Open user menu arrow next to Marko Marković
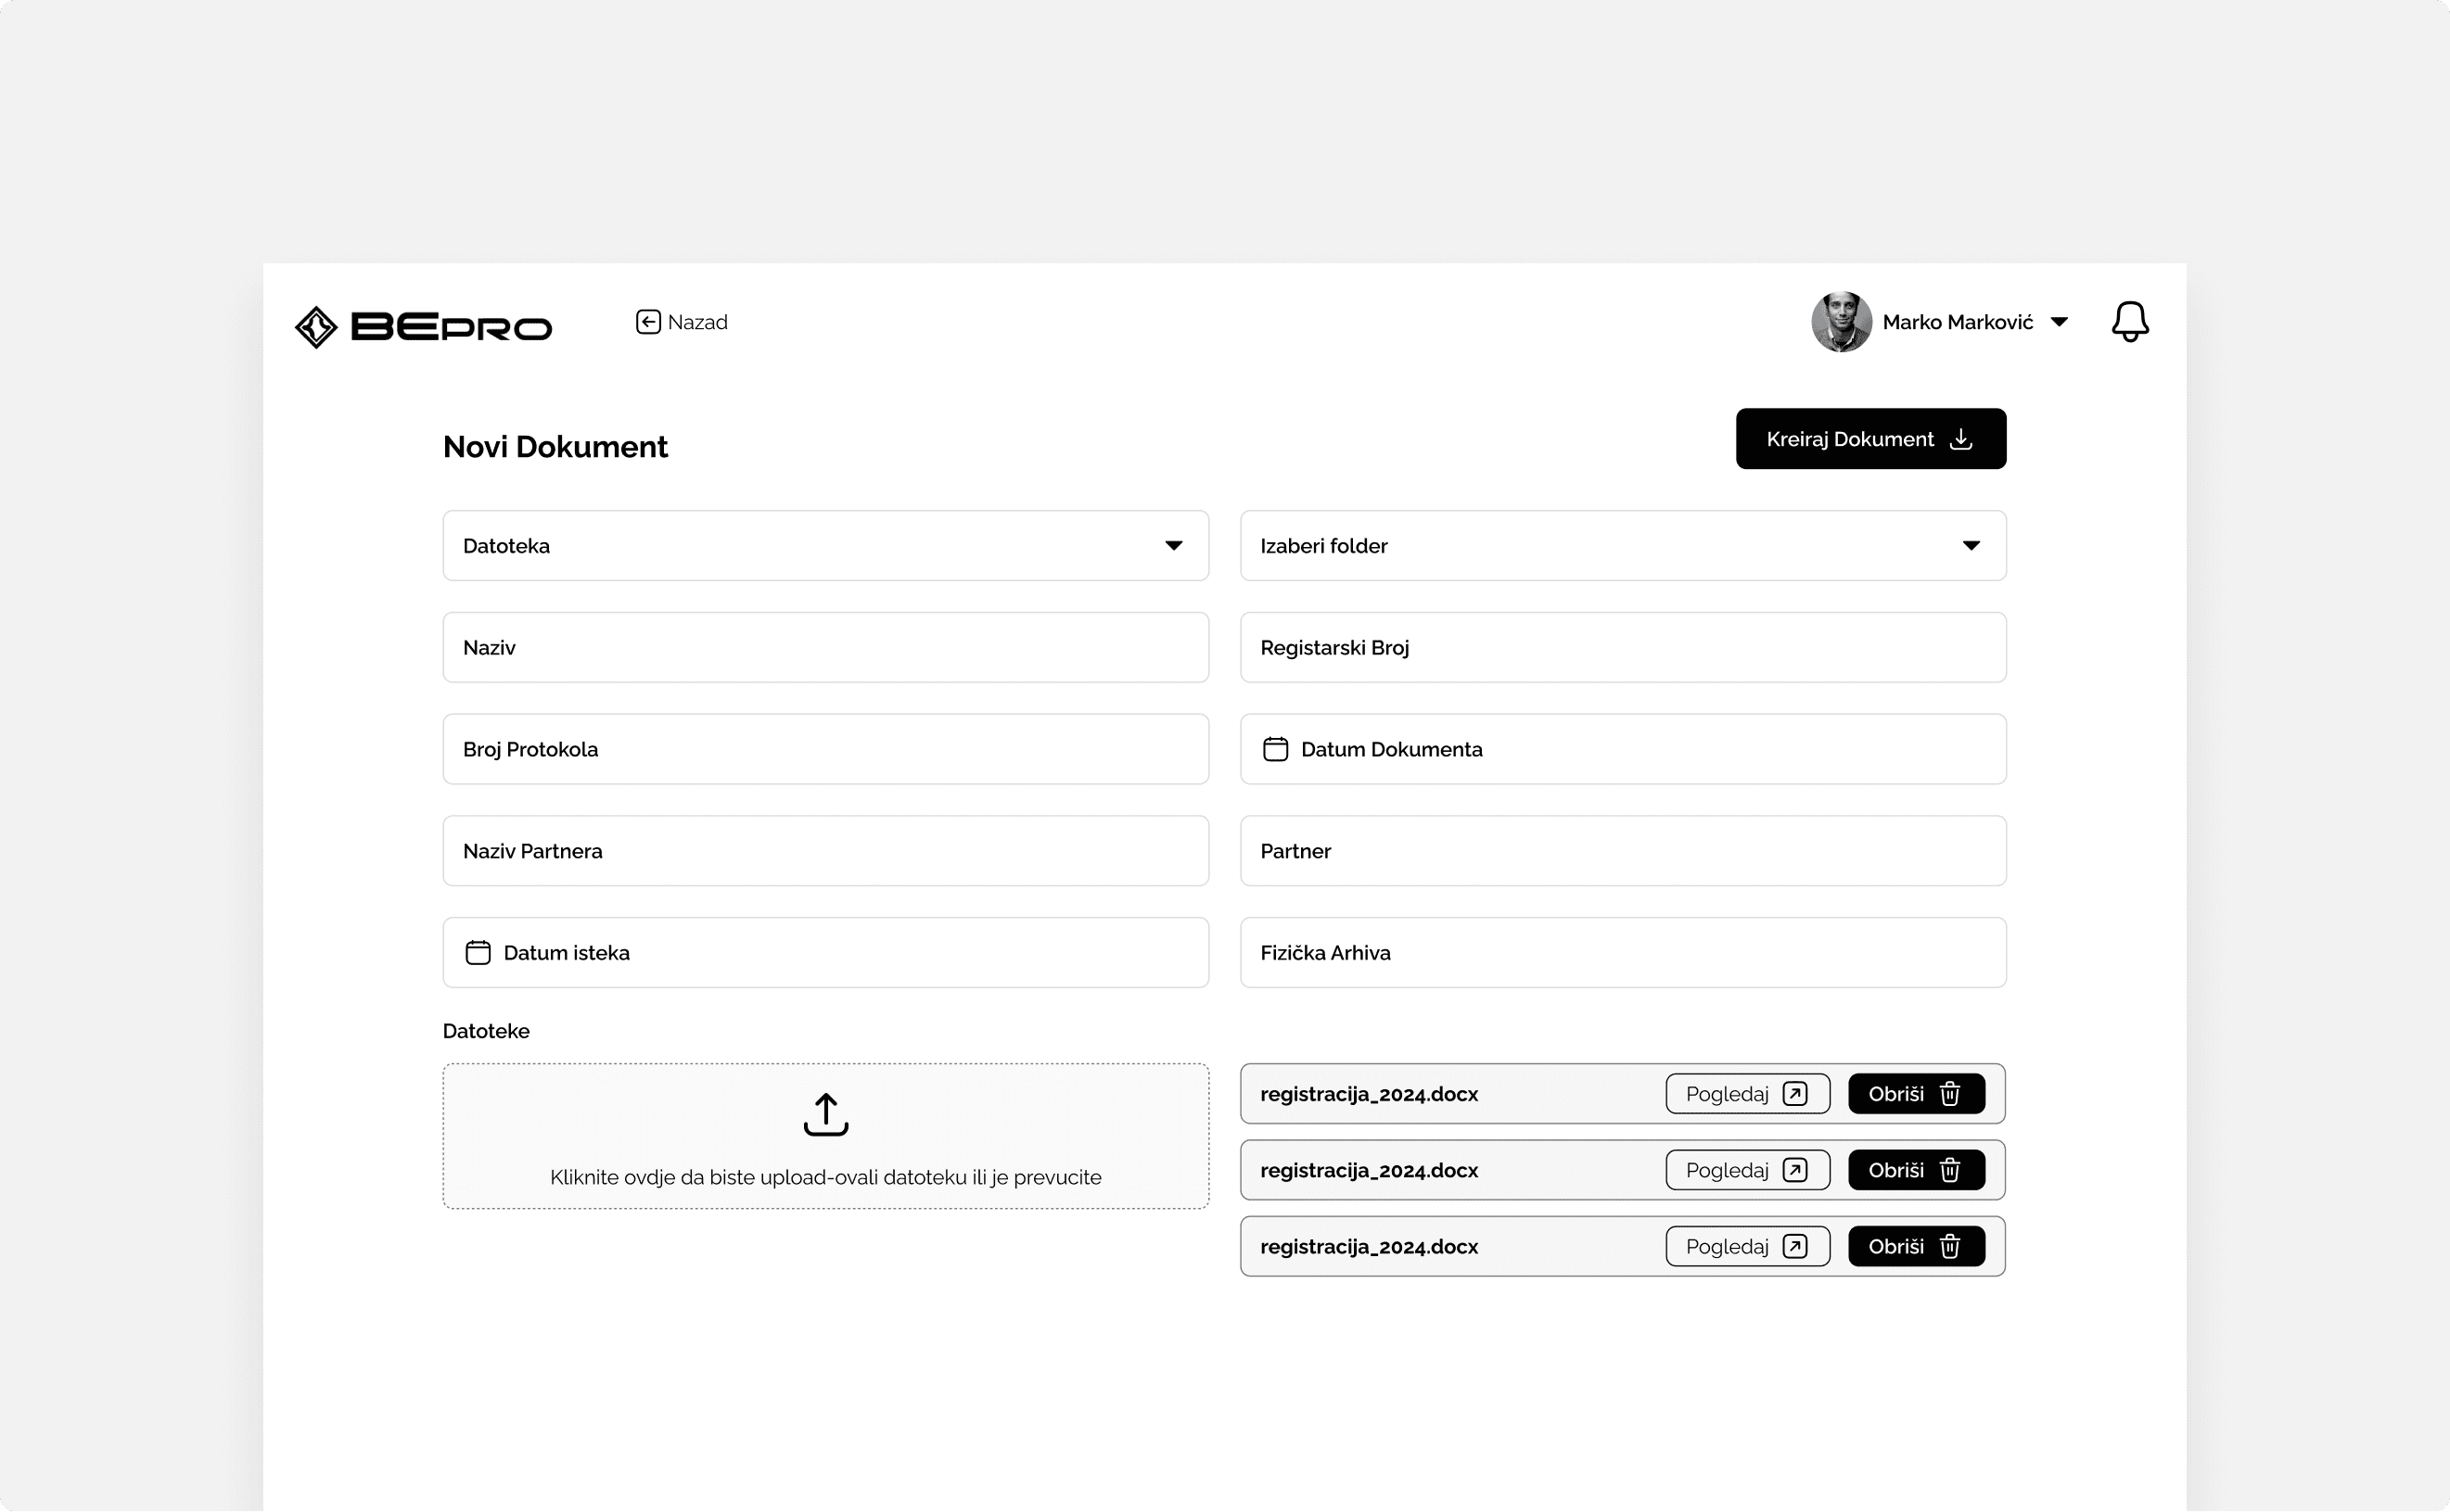 tap(2059, 322)
